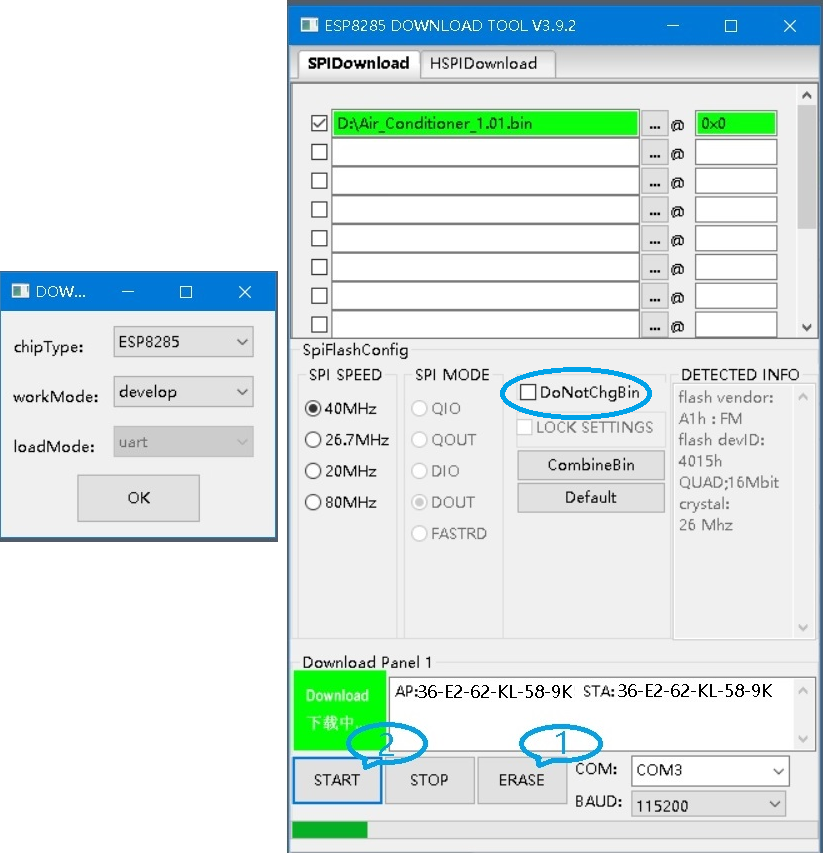Tick the checkbox of the third file row
This screenshot has height=853, width=823.
point(319,181)
